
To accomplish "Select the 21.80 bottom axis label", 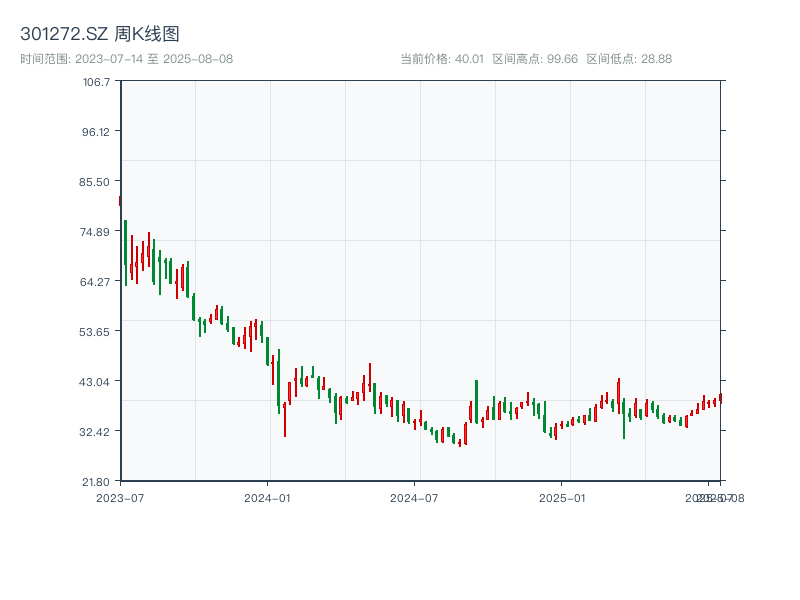I will [97, 481].
